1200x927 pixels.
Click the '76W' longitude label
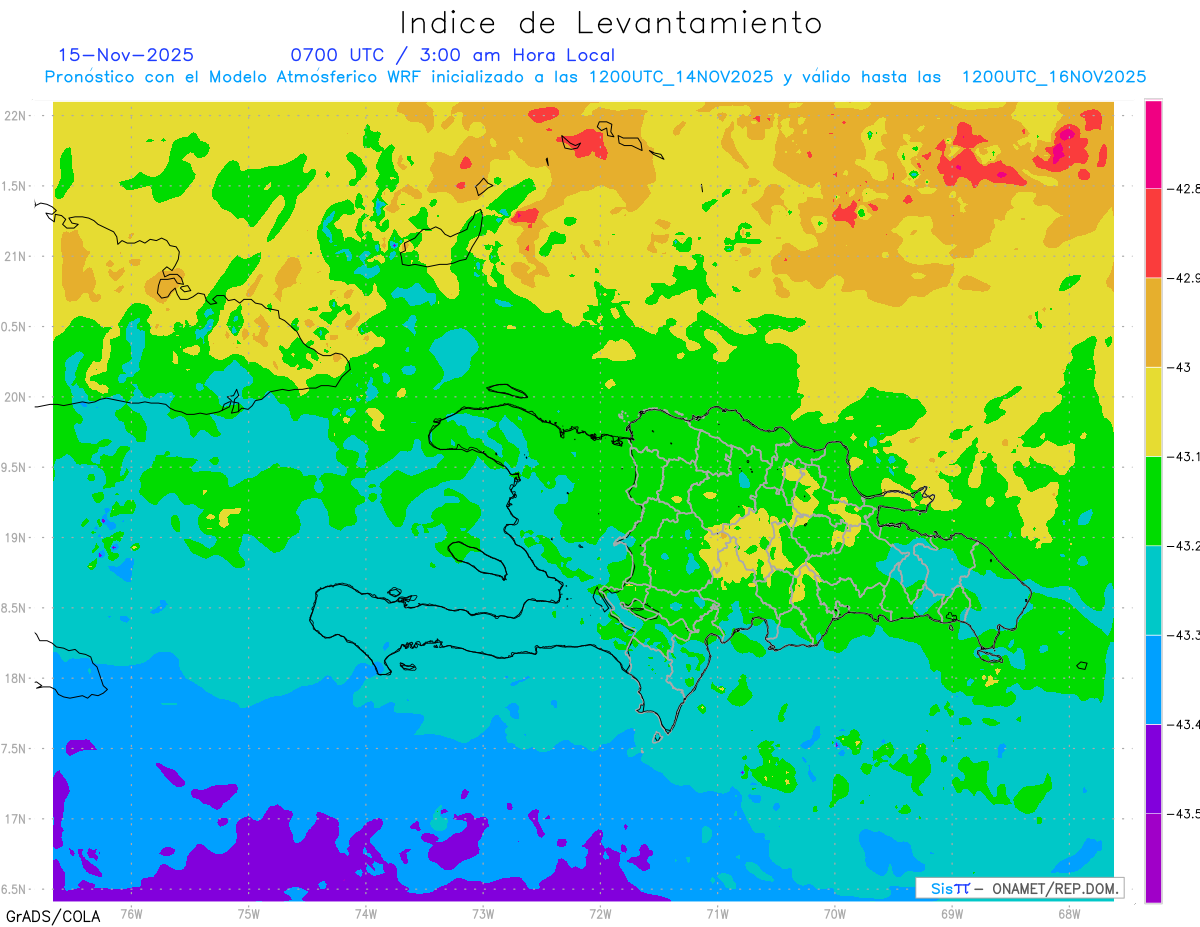tap(131, 913)
